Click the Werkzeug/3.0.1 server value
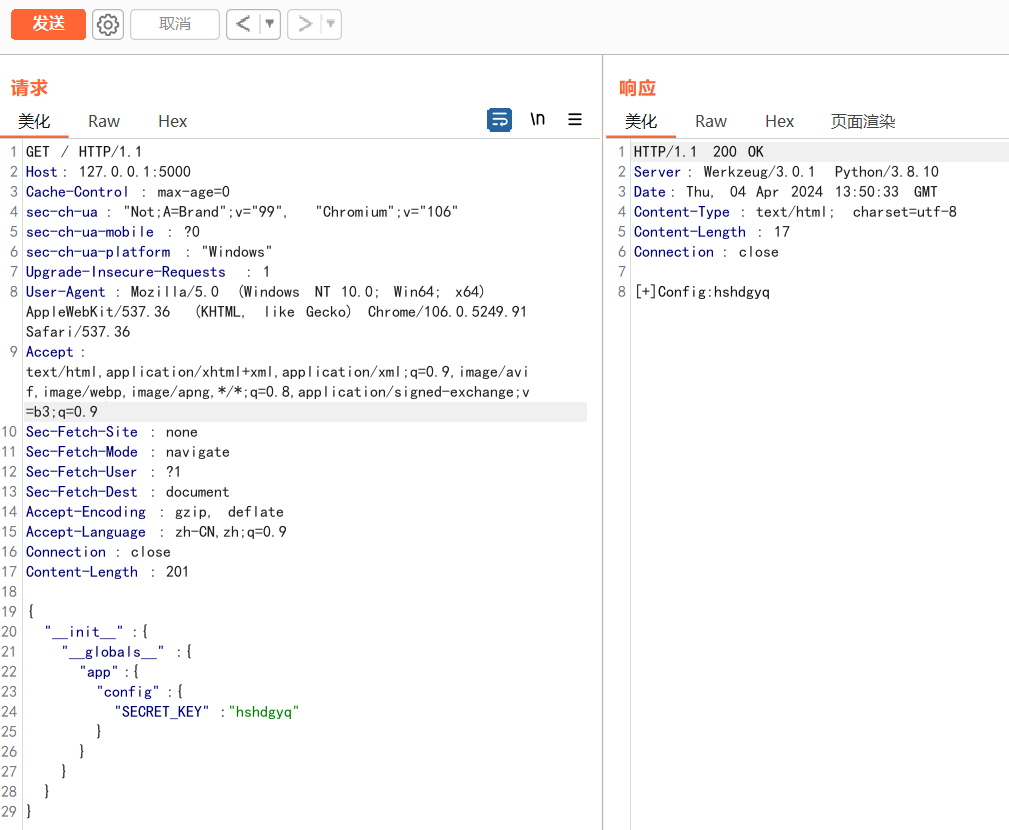 pyautogui.click(x=759, y=172)
